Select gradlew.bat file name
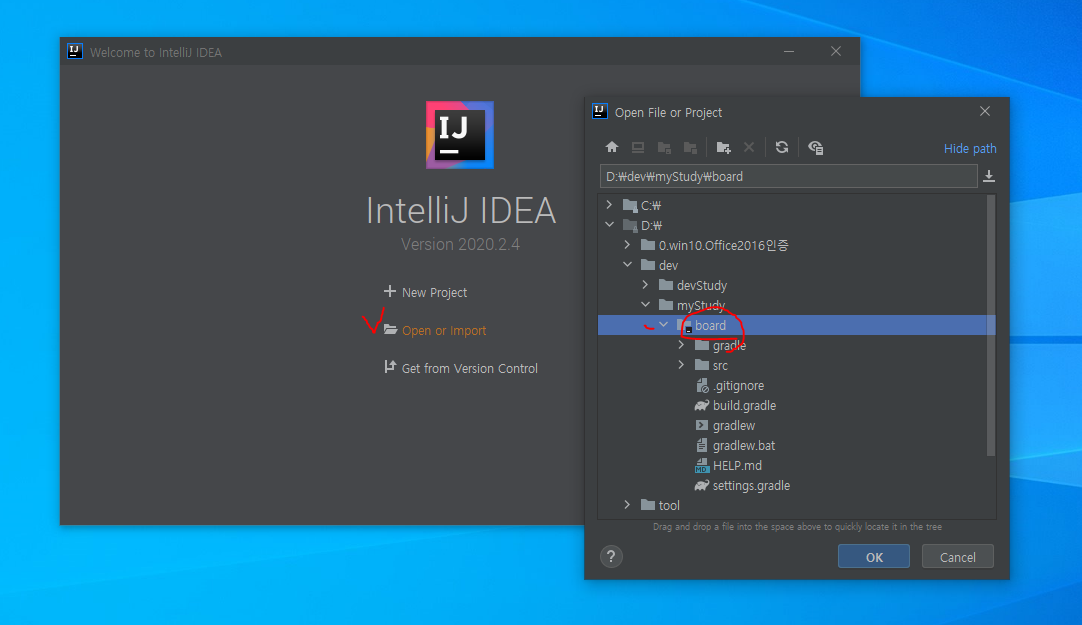Viewport: 1082px width, 625px height. [x=743, y=446]
